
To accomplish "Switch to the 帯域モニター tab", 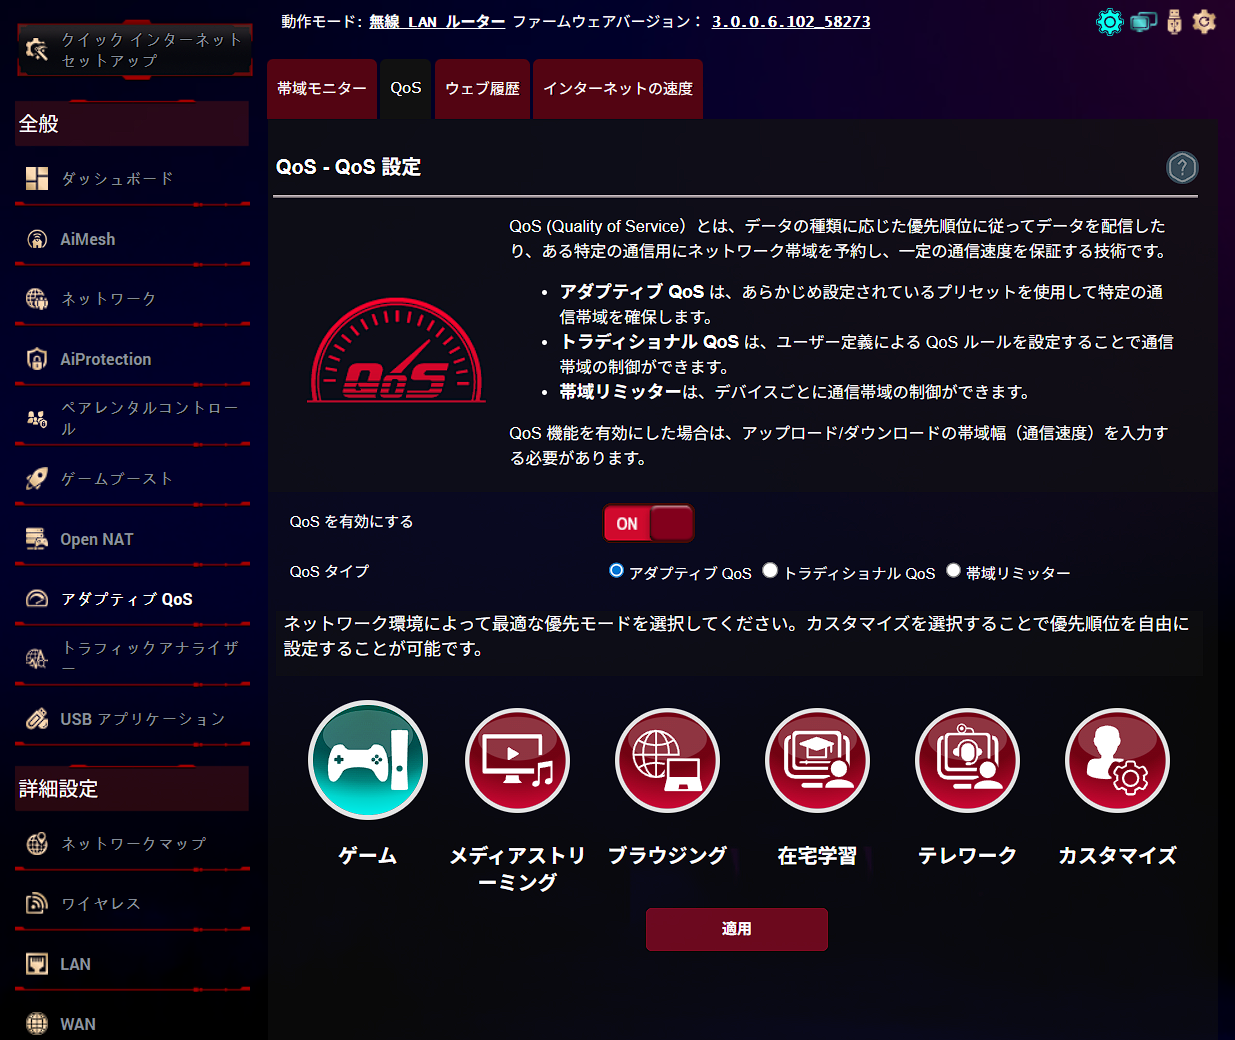I will point(322,89).
